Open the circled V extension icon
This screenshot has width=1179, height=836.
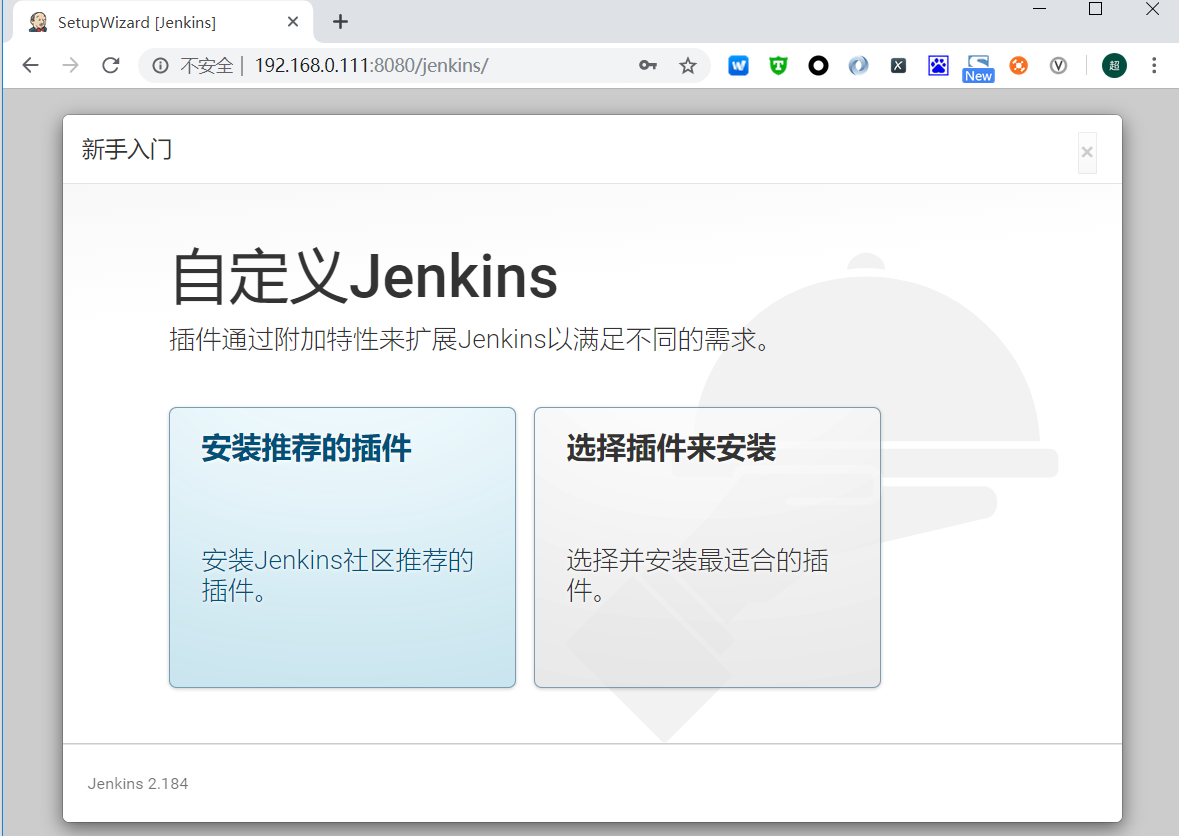pyautogui.click(x=1058, y=65)
